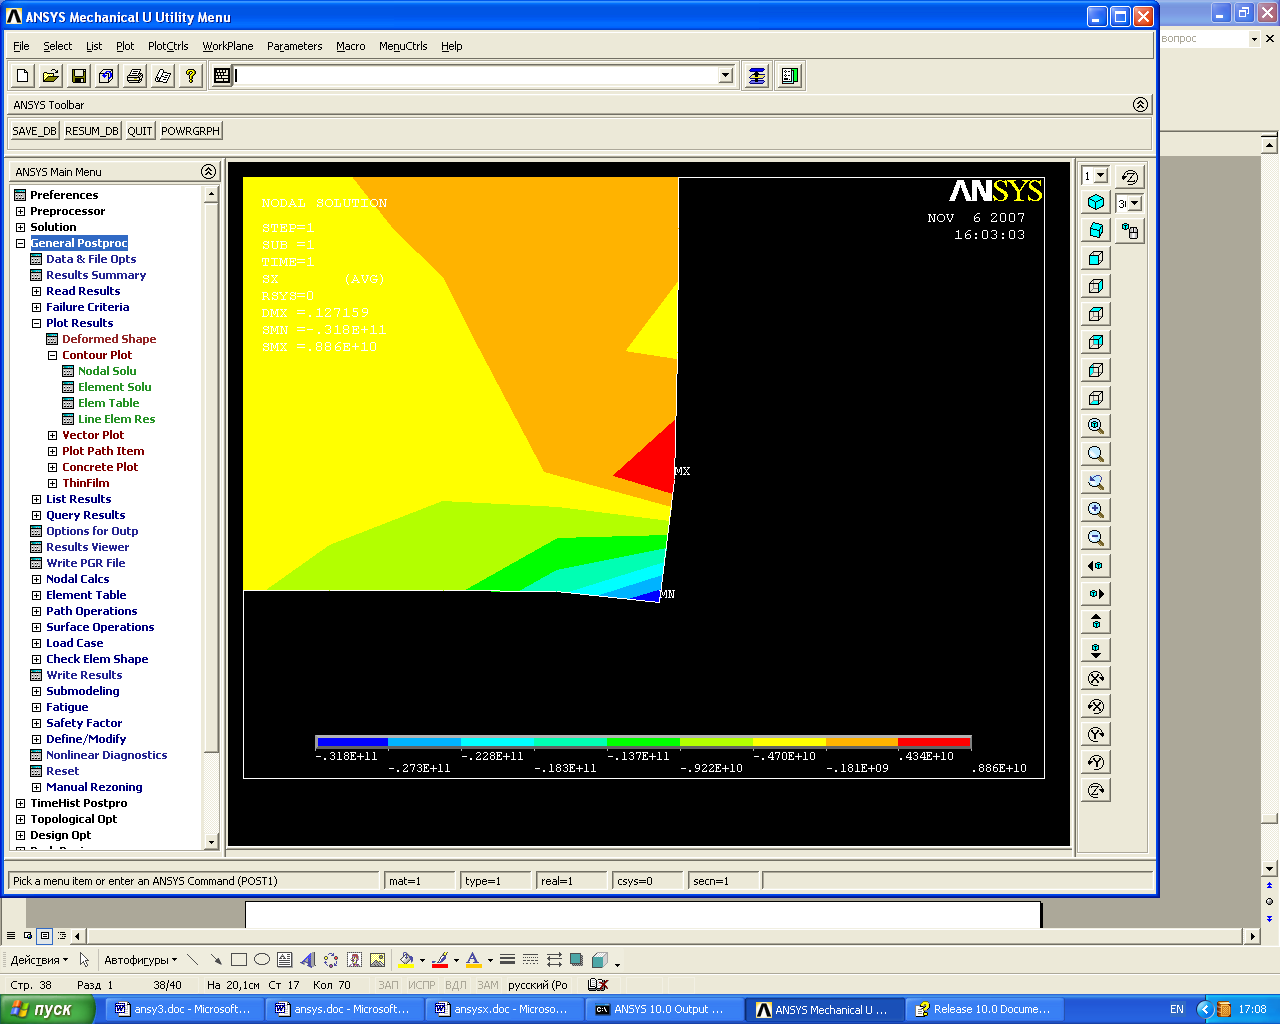Open the PlotCtrls menu
This screenshot has height=1024, width=1280.
coord(168,46)
